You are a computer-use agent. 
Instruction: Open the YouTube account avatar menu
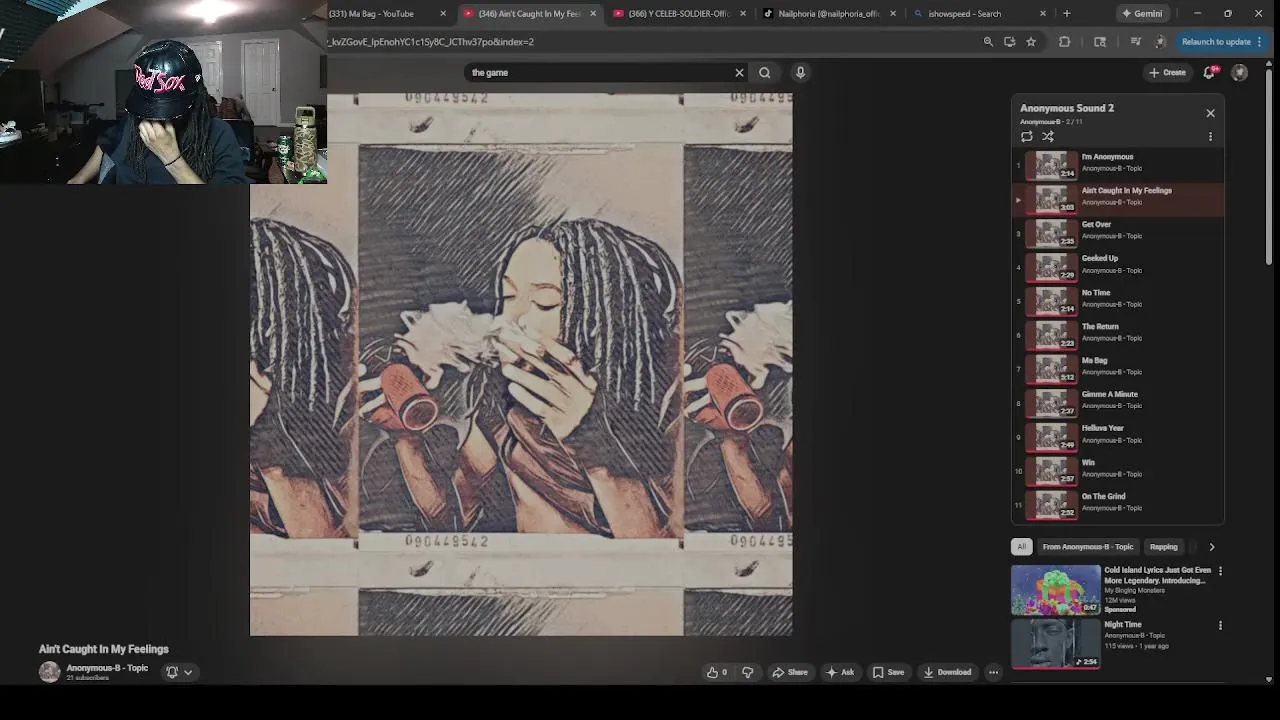point(1239,72)
